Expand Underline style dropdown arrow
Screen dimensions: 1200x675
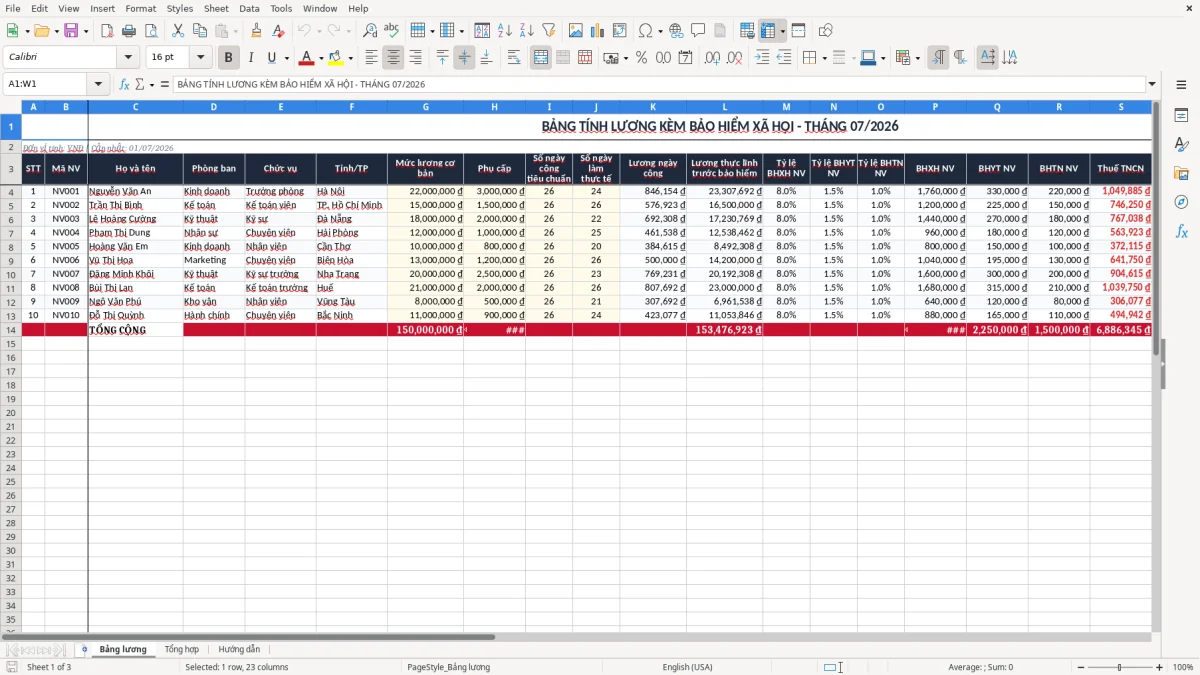click(286, 58)
